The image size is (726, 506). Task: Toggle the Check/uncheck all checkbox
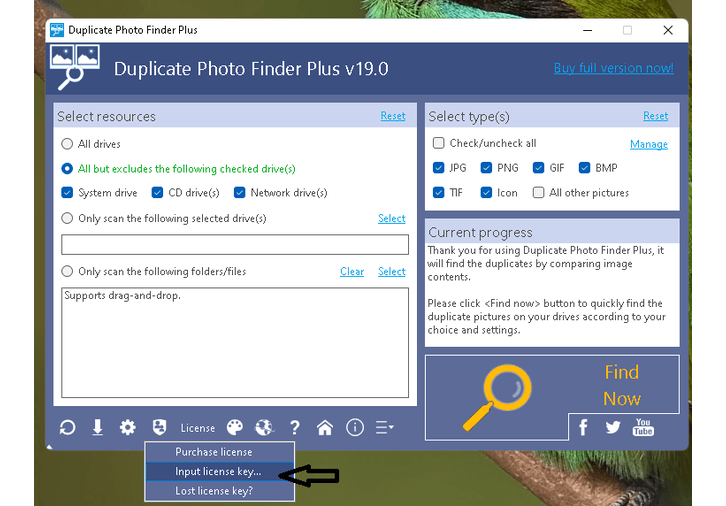tap(438, 143)
